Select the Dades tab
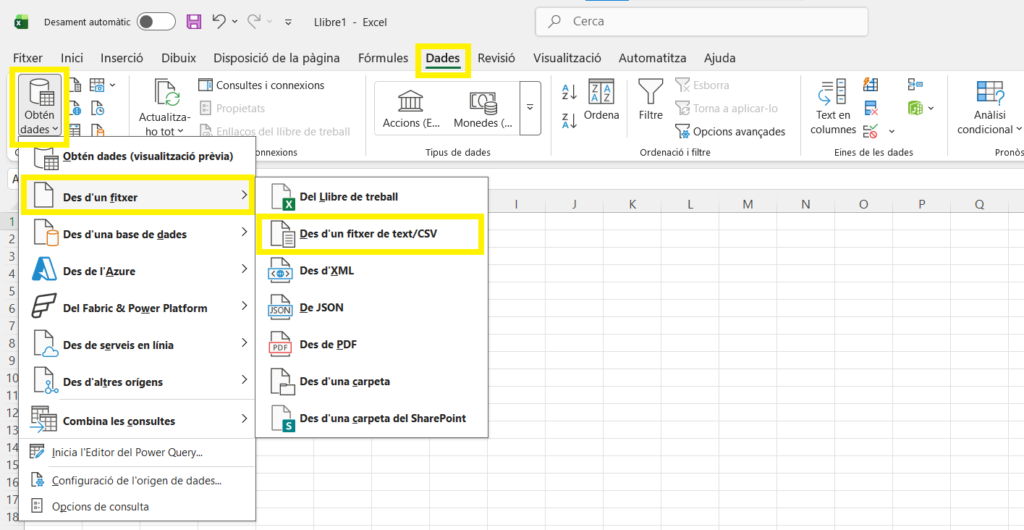This screenshot has height=530, width=1024. coord(443,58)
